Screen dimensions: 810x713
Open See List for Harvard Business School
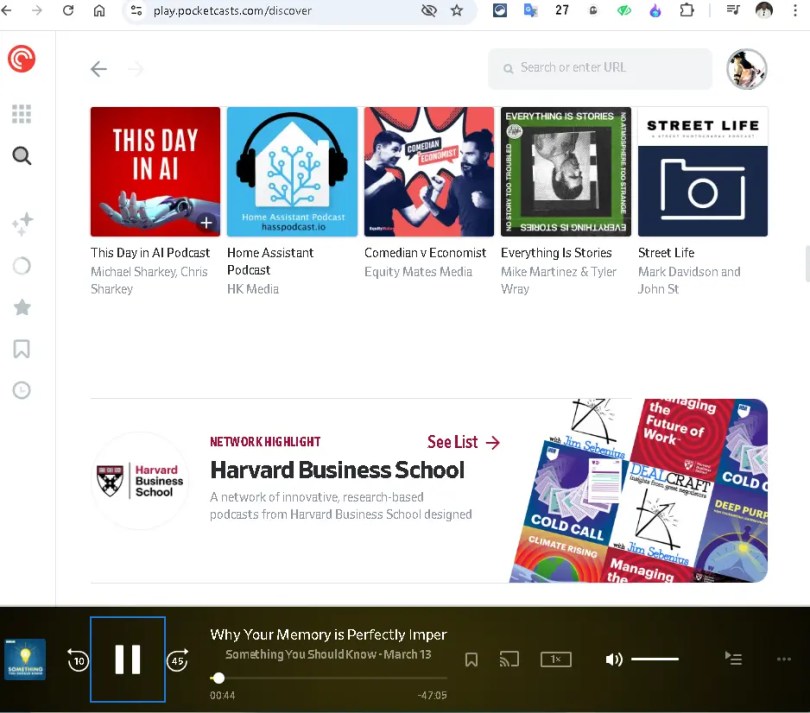pos(463,442)
